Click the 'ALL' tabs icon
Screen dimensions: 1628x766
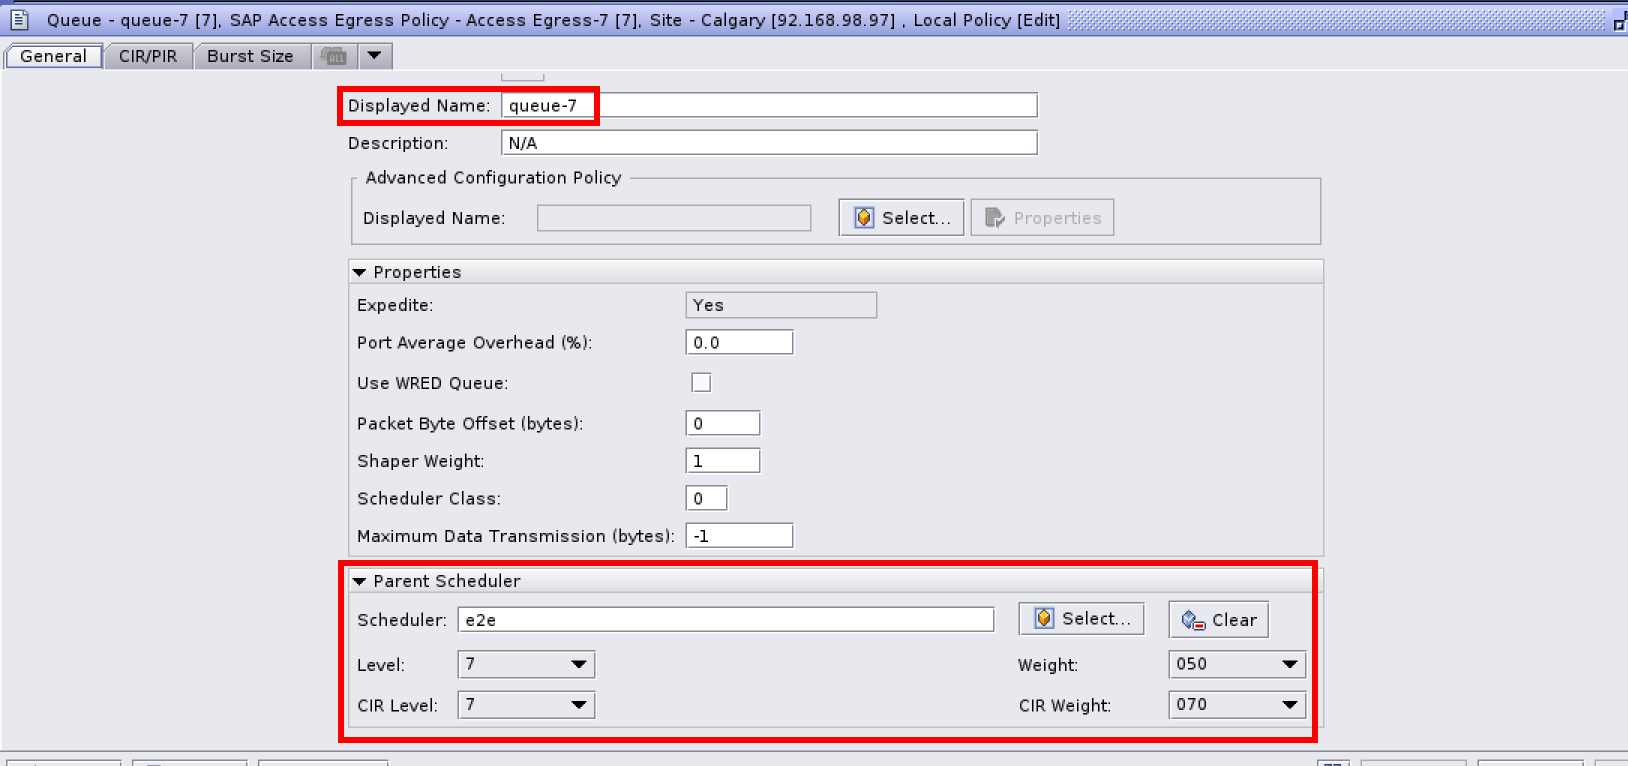[334, 56]
